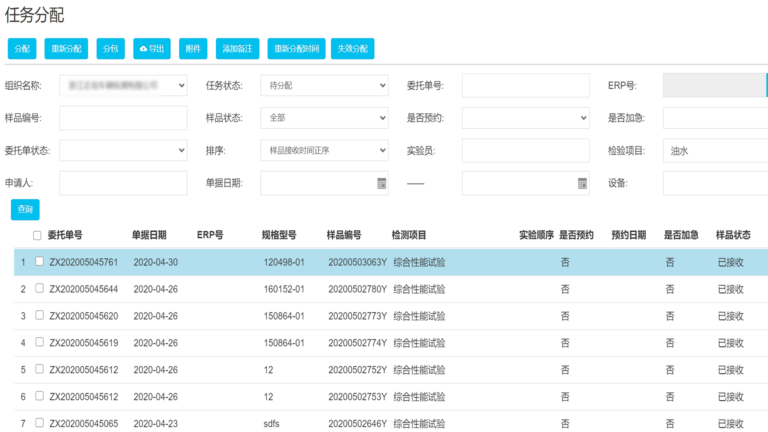
Task: Click the 检验项目 field containing 油水
Action: click(x=716, y=150)
